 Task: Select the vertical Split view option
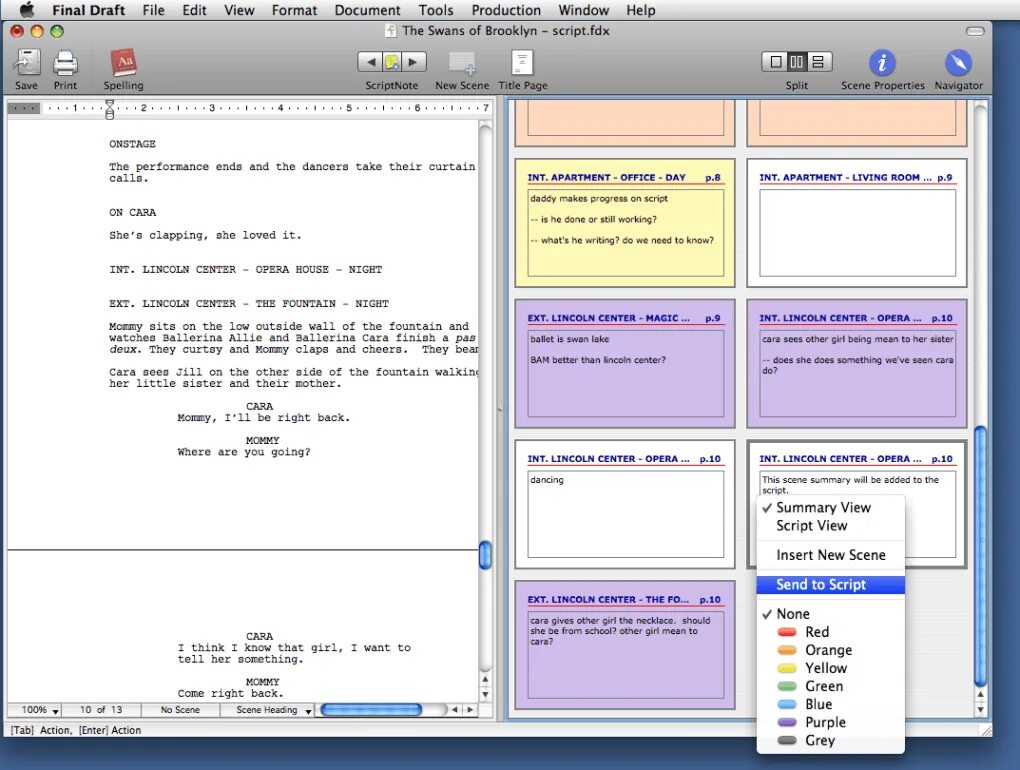point(797,62)
